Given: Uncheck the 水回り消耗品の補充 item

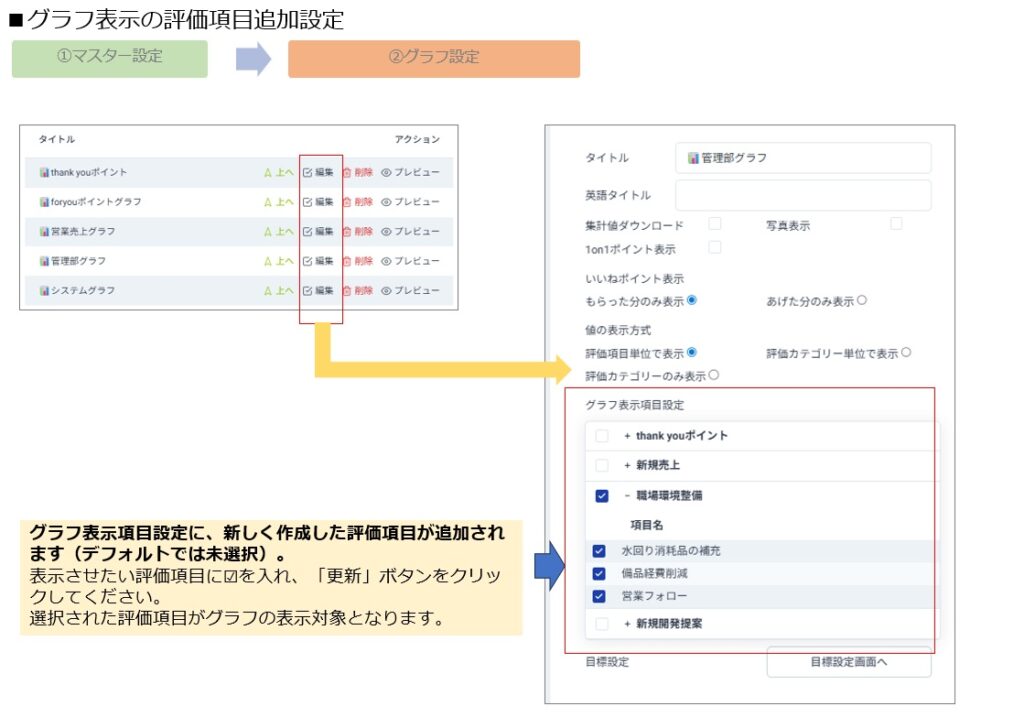Looking at the screenshot, I should tap(599, 551).
